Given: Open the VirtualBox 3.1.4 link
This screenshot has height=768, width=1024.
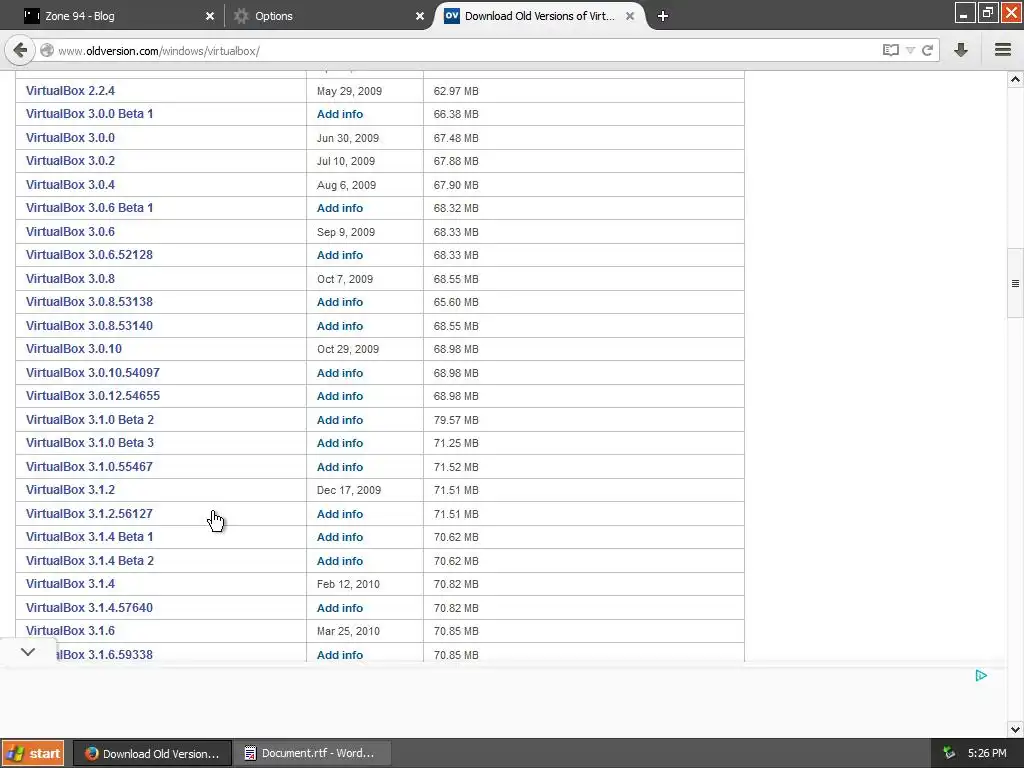Looking at the screenshot, I should [x=71, y=584].
